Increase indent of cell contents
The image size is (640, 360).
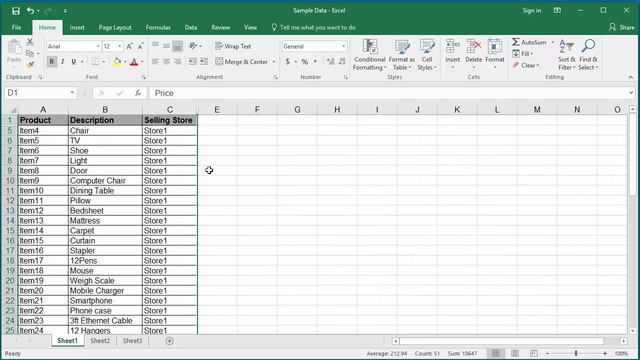pos(203,62)
